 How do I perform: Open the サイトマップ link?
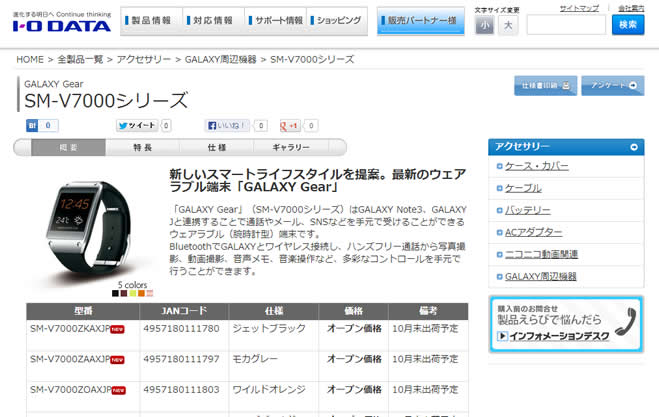(x=579, y=8)
